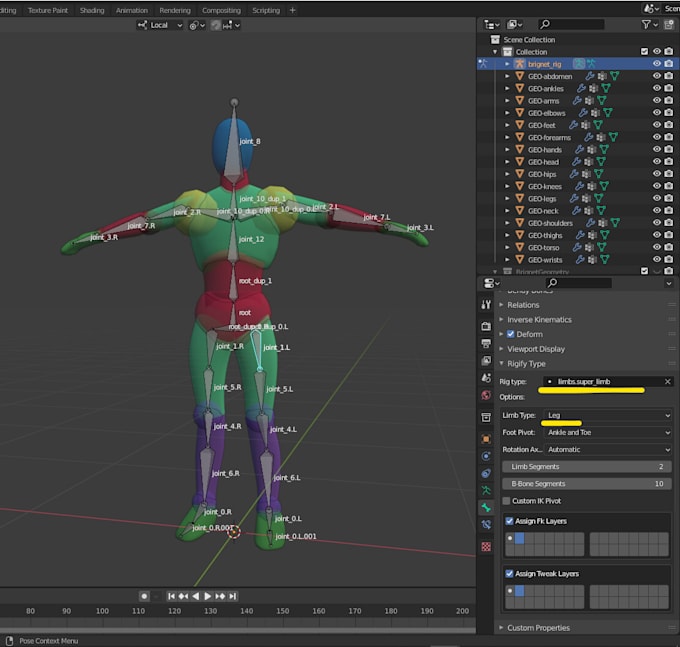
Task: Click the pivot point icon in the header
Action: (x=196, y=25)
